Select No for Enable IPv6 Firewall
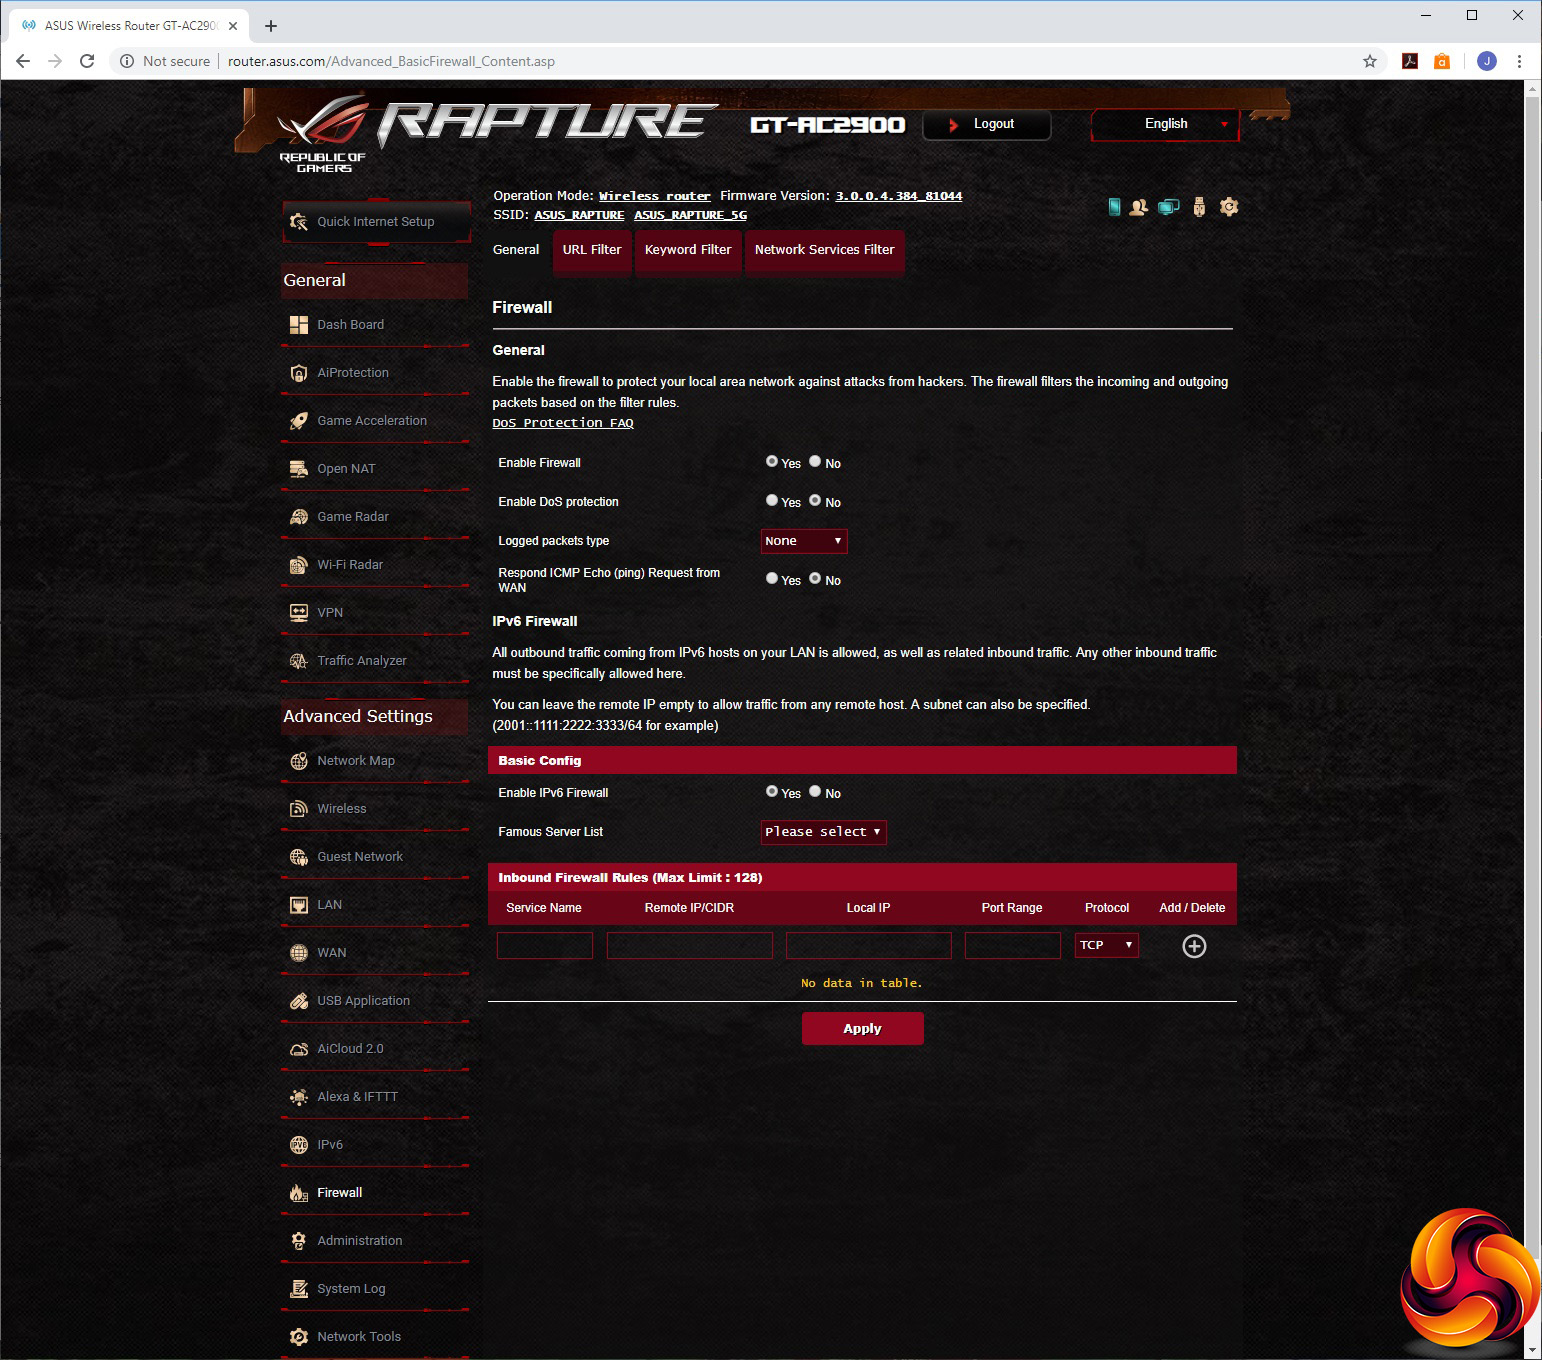Viewport: 1542px width, 1360px height. (815, 791)
